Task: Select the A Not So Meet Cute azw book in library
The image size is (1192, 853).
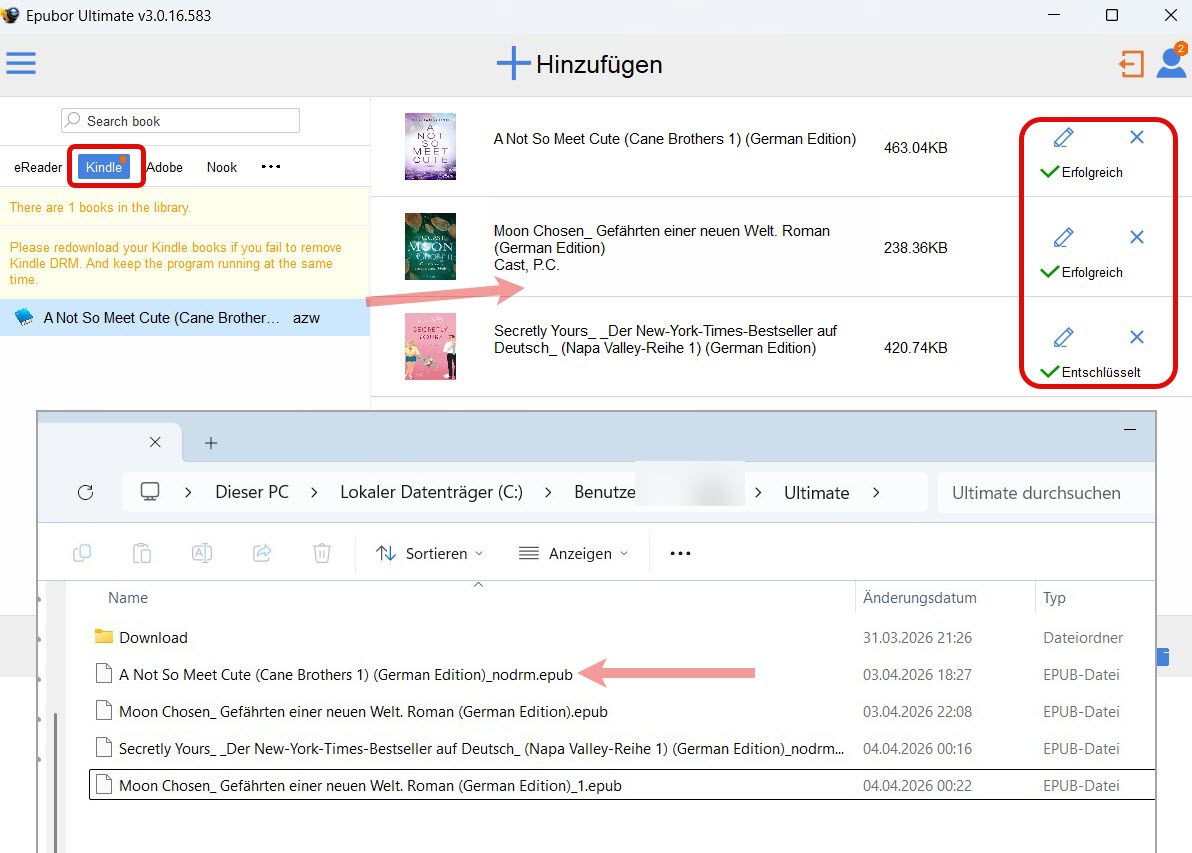Action: 185,318
